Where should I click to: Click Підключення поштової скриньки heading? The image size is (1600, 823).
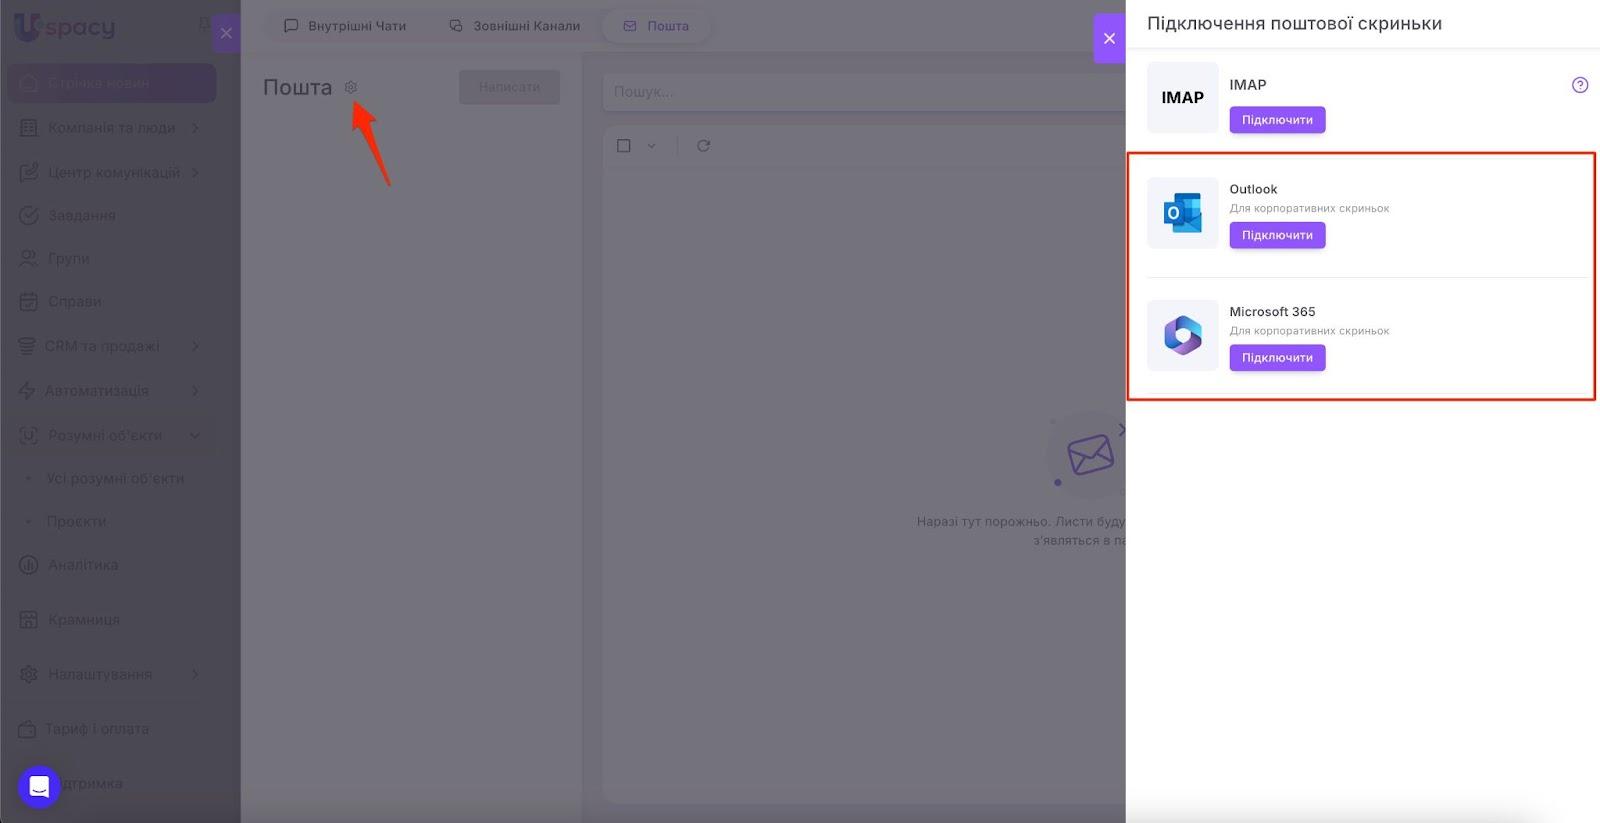[x=1294, y=24]
